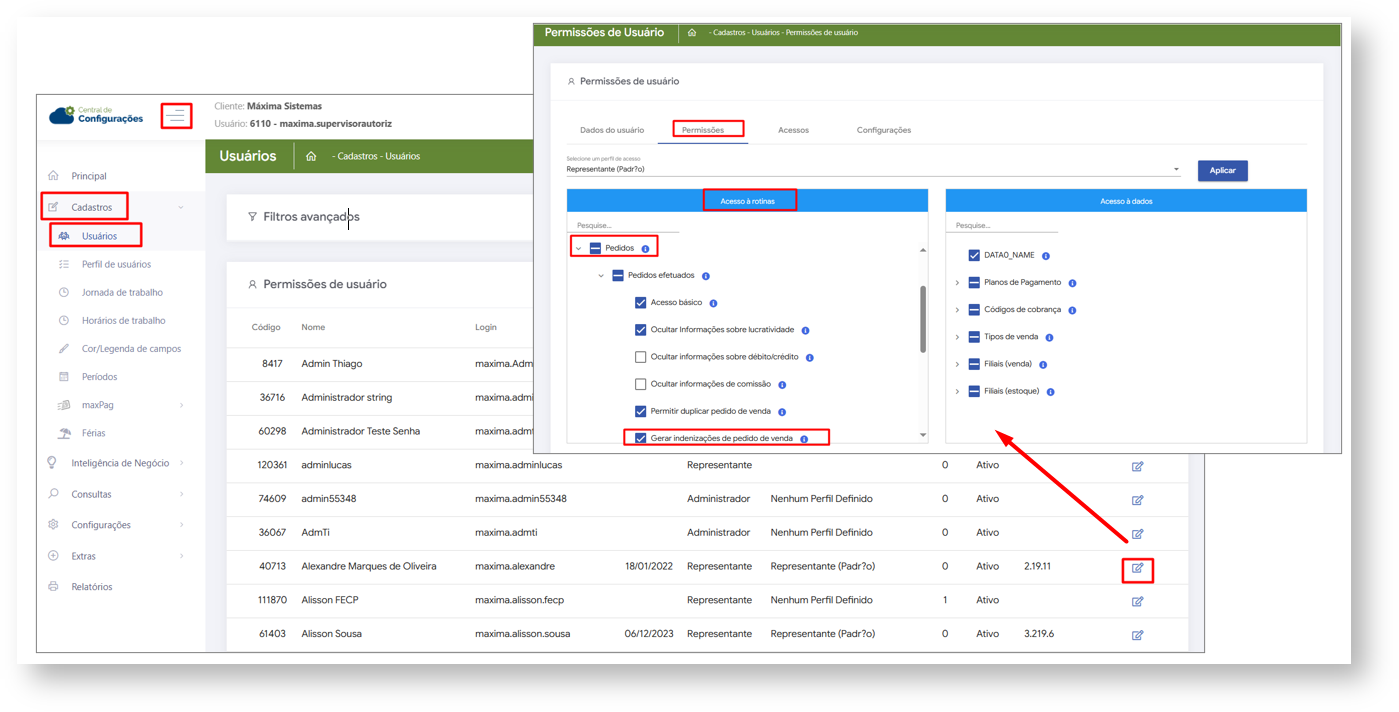This screenshot has height=712, width=1399.
Task: Click the Acesso a dados search field
Action: tap(1000, 226)
